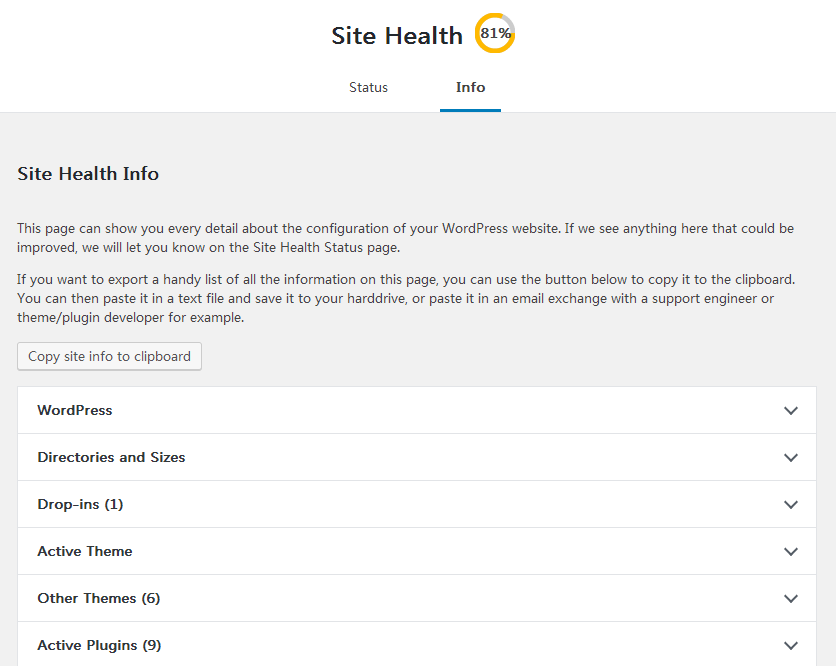
Task: Show the Other Themes (6) label
Action: coord(99,599)
